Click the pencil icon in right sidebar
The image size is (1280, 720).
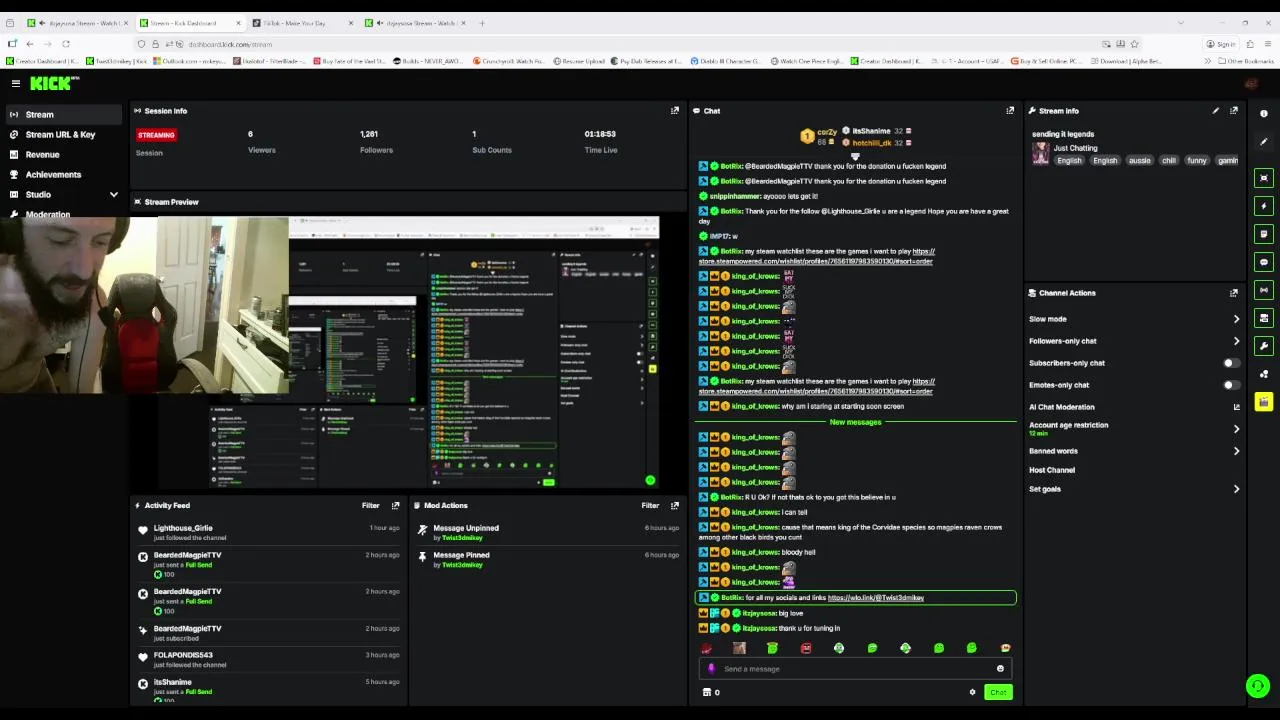pyautogui.click(x=1264, y=142)
